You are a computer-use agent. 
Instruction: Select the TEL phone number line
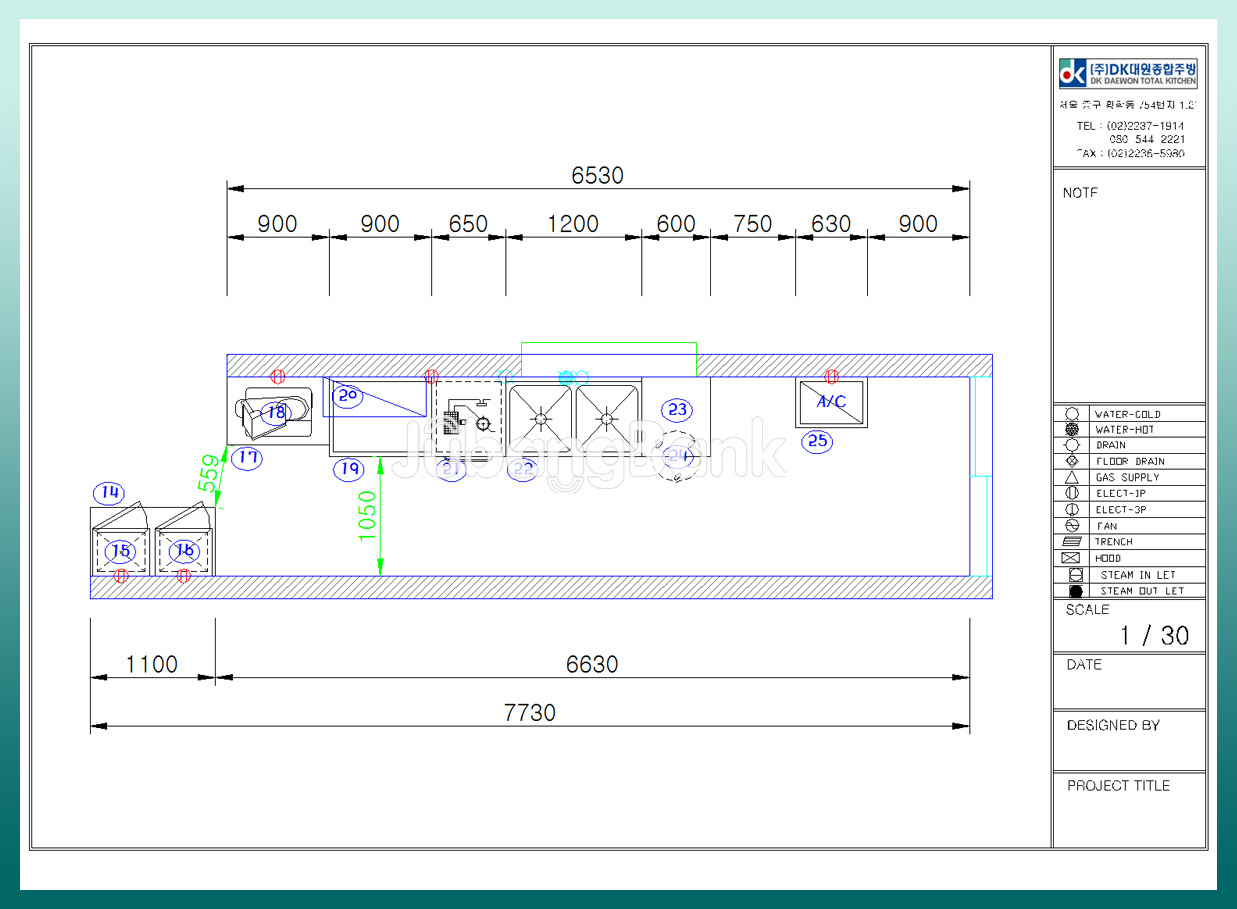(1130, 126)
